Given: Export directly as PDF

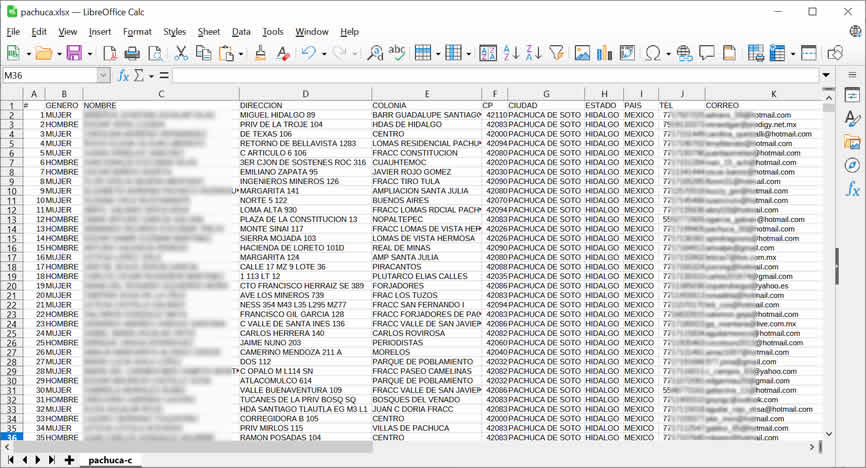Looking at the screenshot, I should pyautogui.click(x=109, y=53).
